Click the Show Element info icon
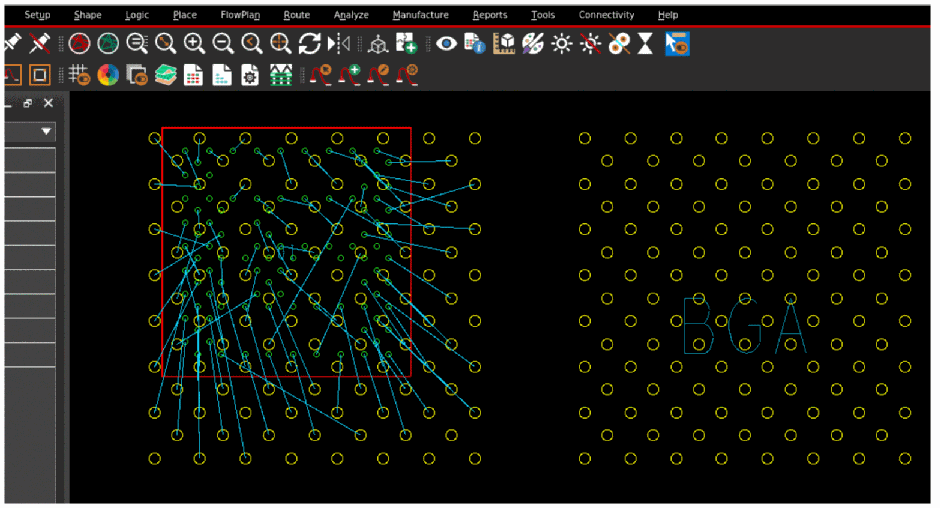 coord(475,43)
